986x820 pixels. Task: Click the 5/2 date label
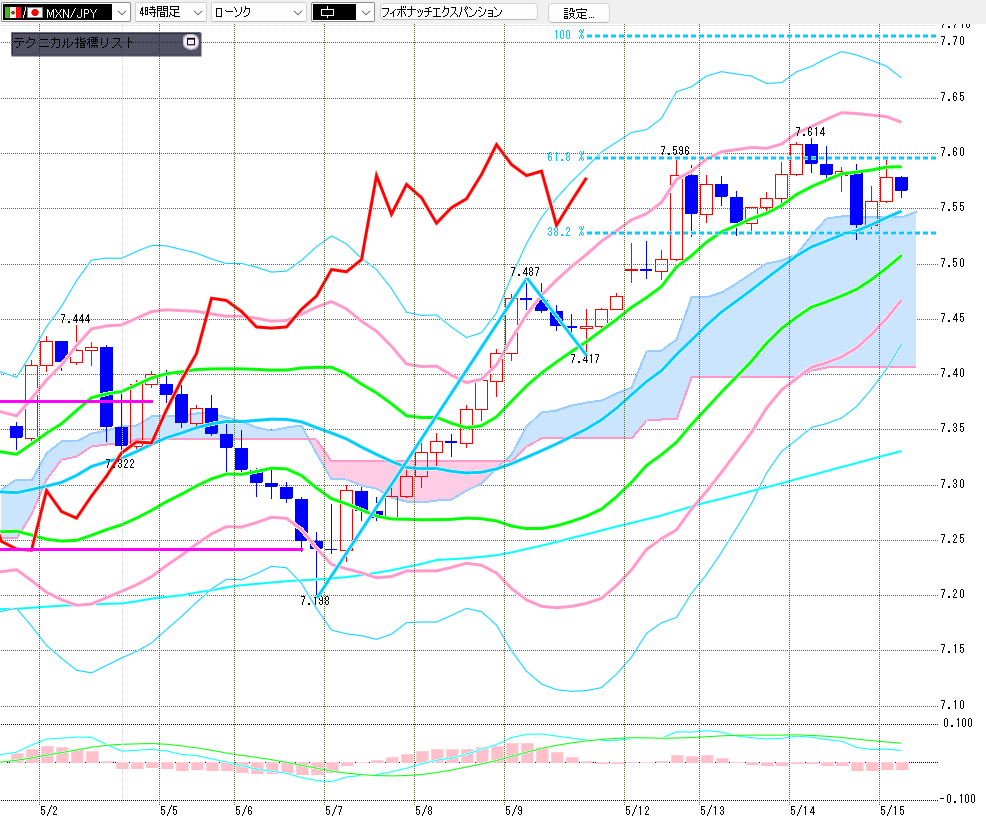click(x=48, y=811)
